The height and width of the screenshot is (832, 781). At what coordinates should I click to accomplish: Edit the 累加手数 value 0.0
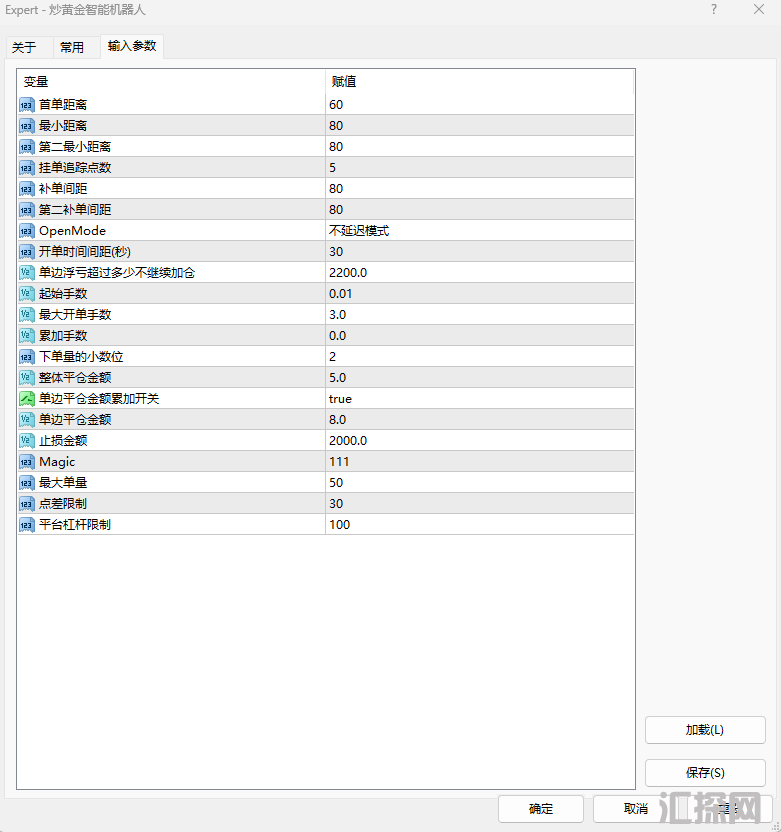tap(480, 335)
